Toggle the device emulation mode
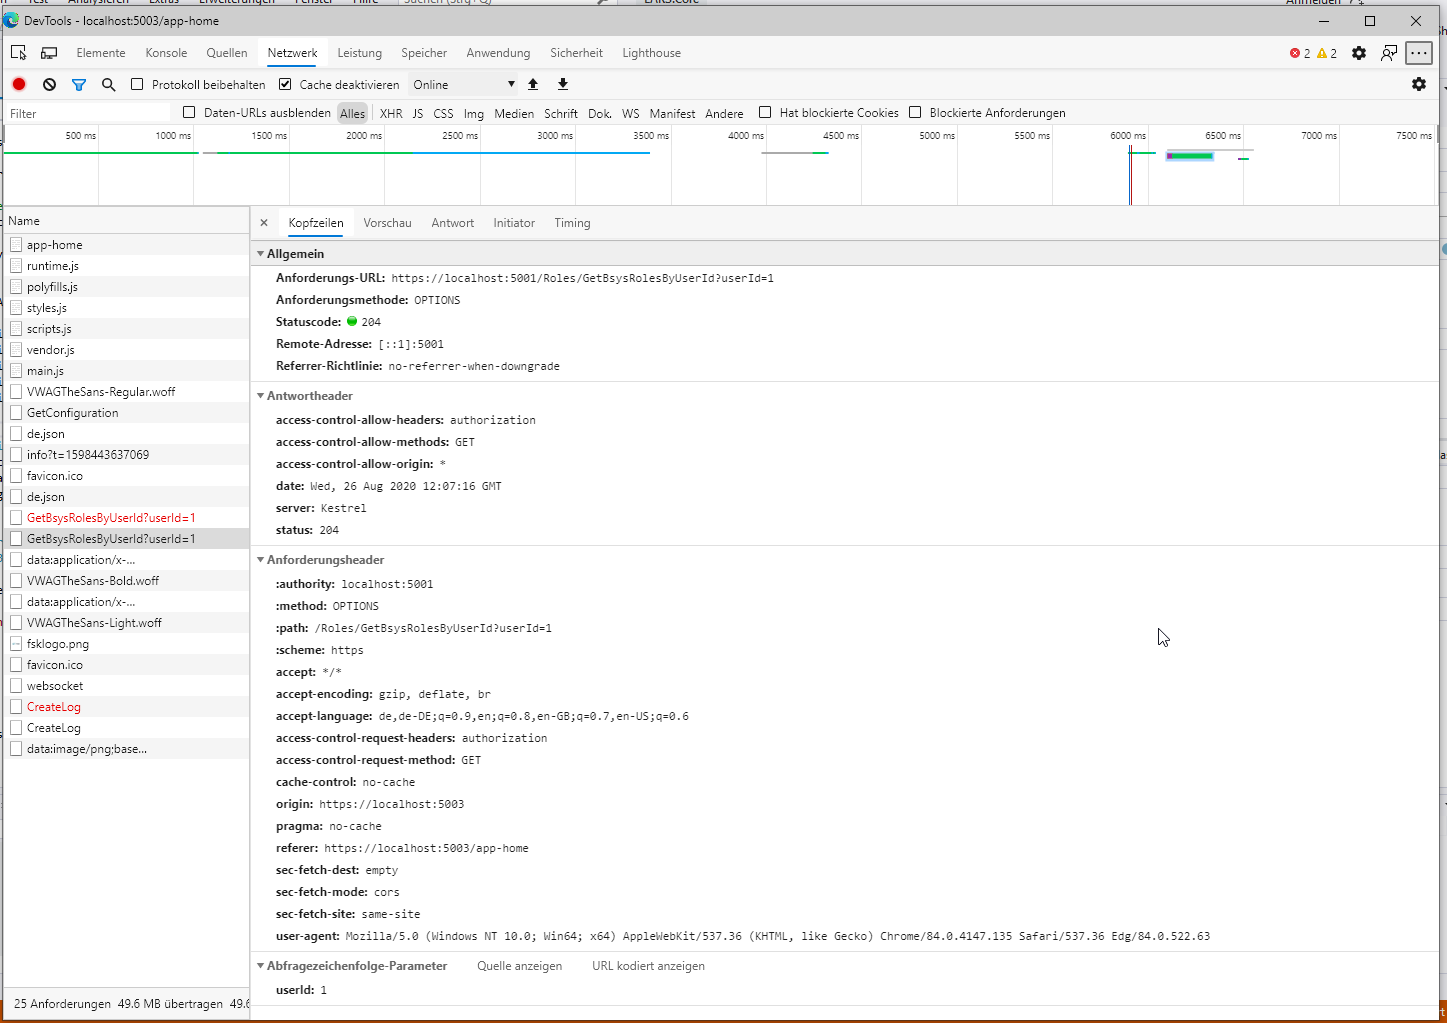 48,52
